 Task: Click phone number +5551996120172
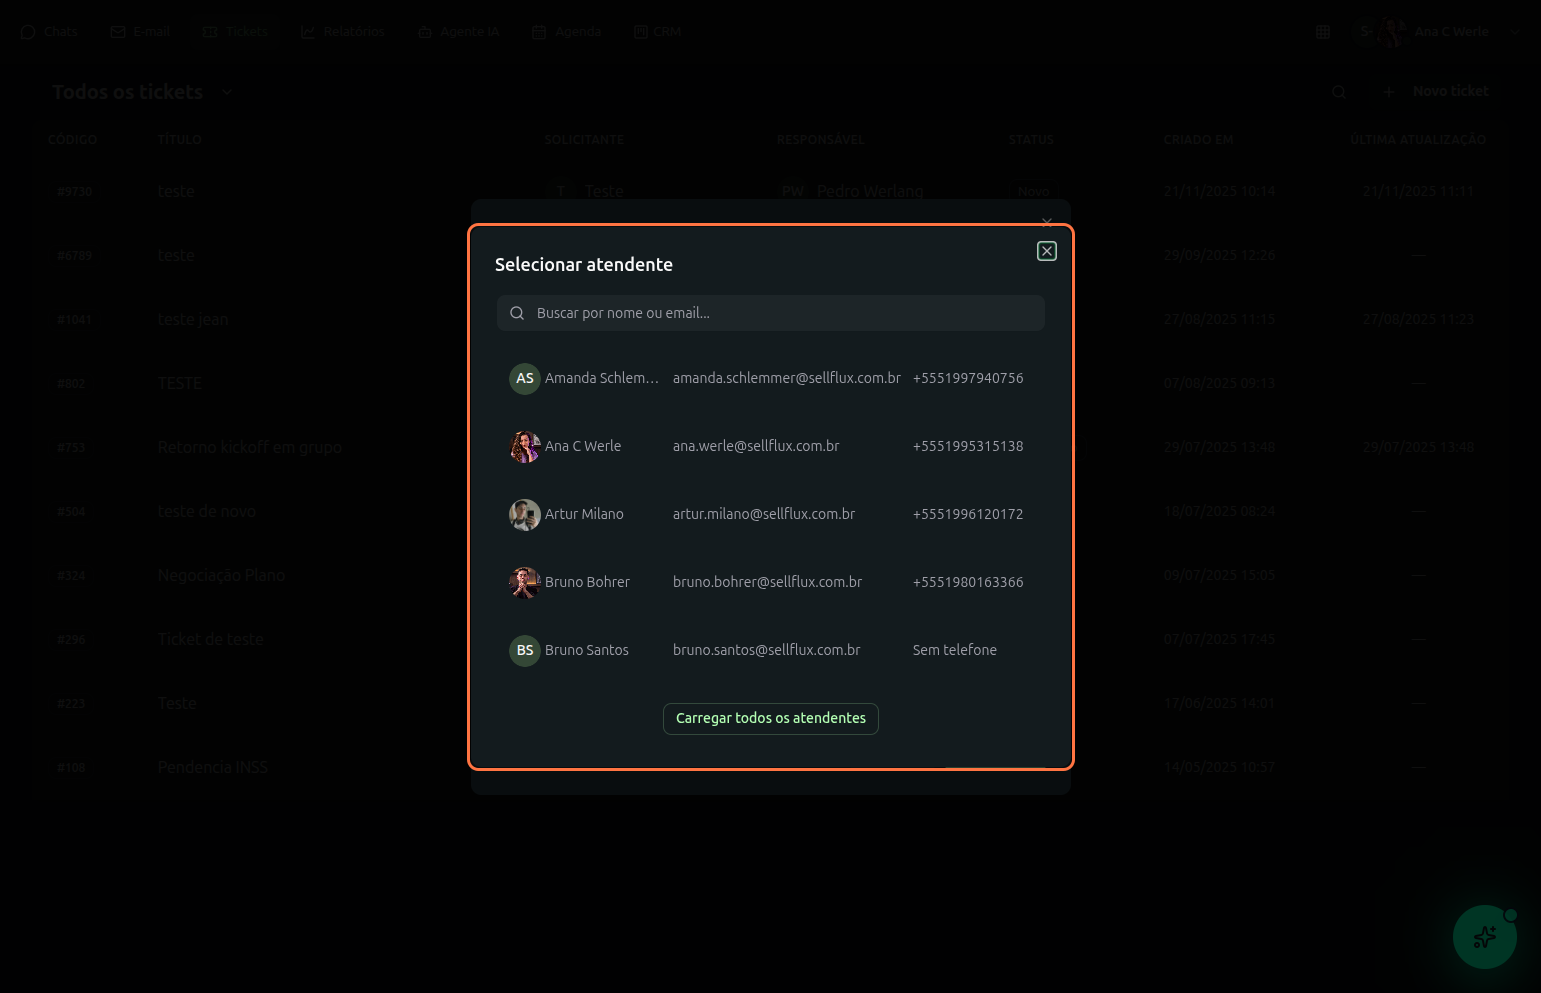[x=967, y=514]
